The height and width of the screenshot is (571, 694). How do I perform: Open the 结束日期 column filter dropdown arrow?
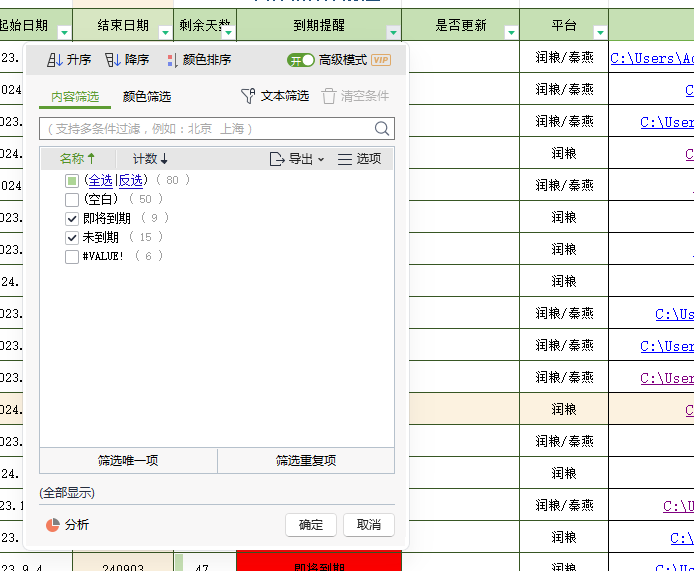164,33
